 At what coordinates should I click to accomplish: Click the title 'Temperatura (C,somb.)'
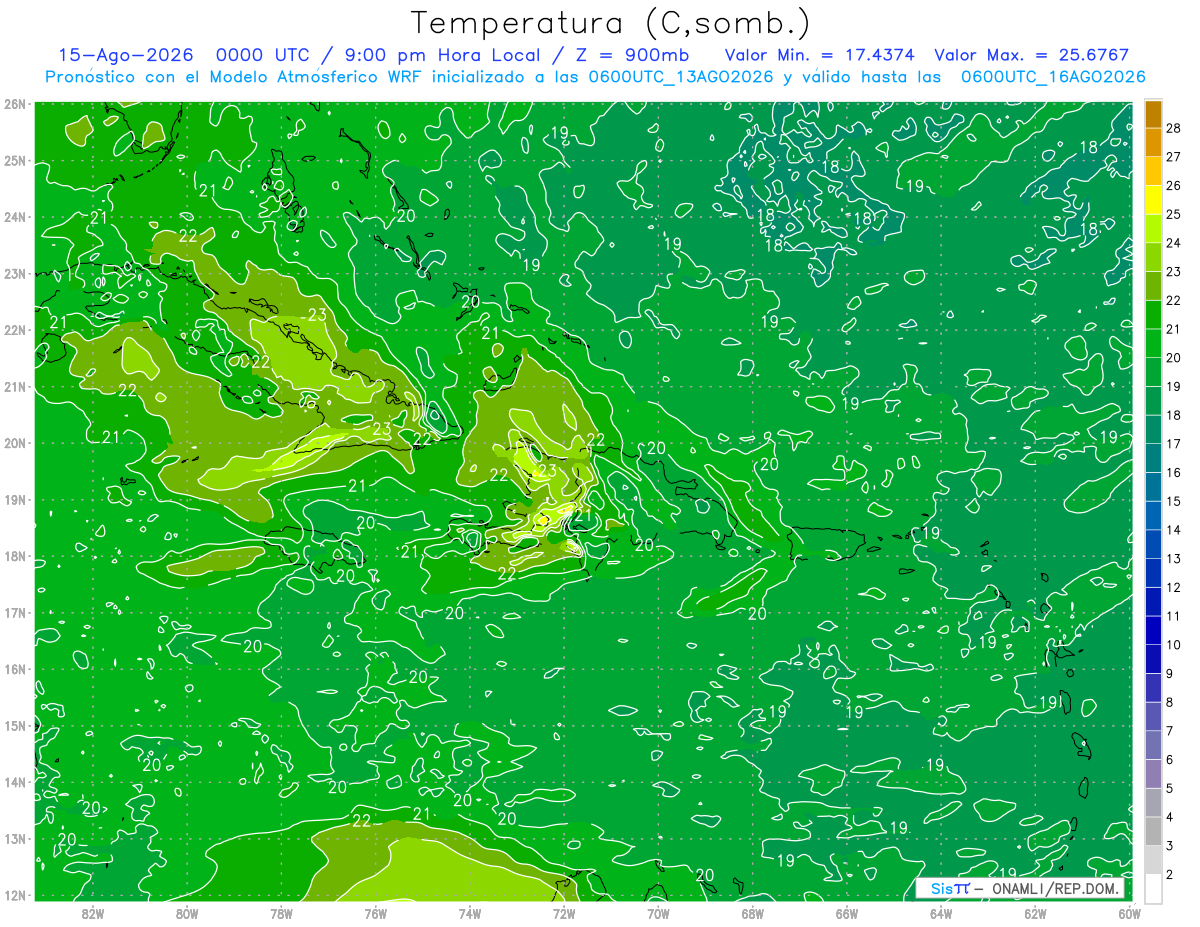(611, 24)
